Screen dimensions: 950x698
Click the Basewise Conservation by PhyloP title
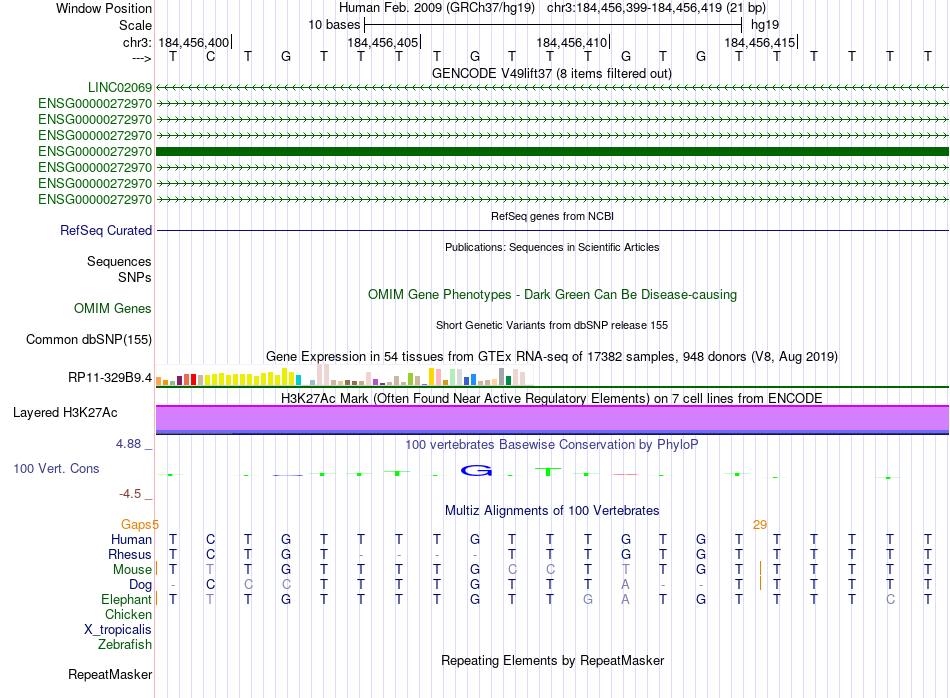(x=552, y=445)
